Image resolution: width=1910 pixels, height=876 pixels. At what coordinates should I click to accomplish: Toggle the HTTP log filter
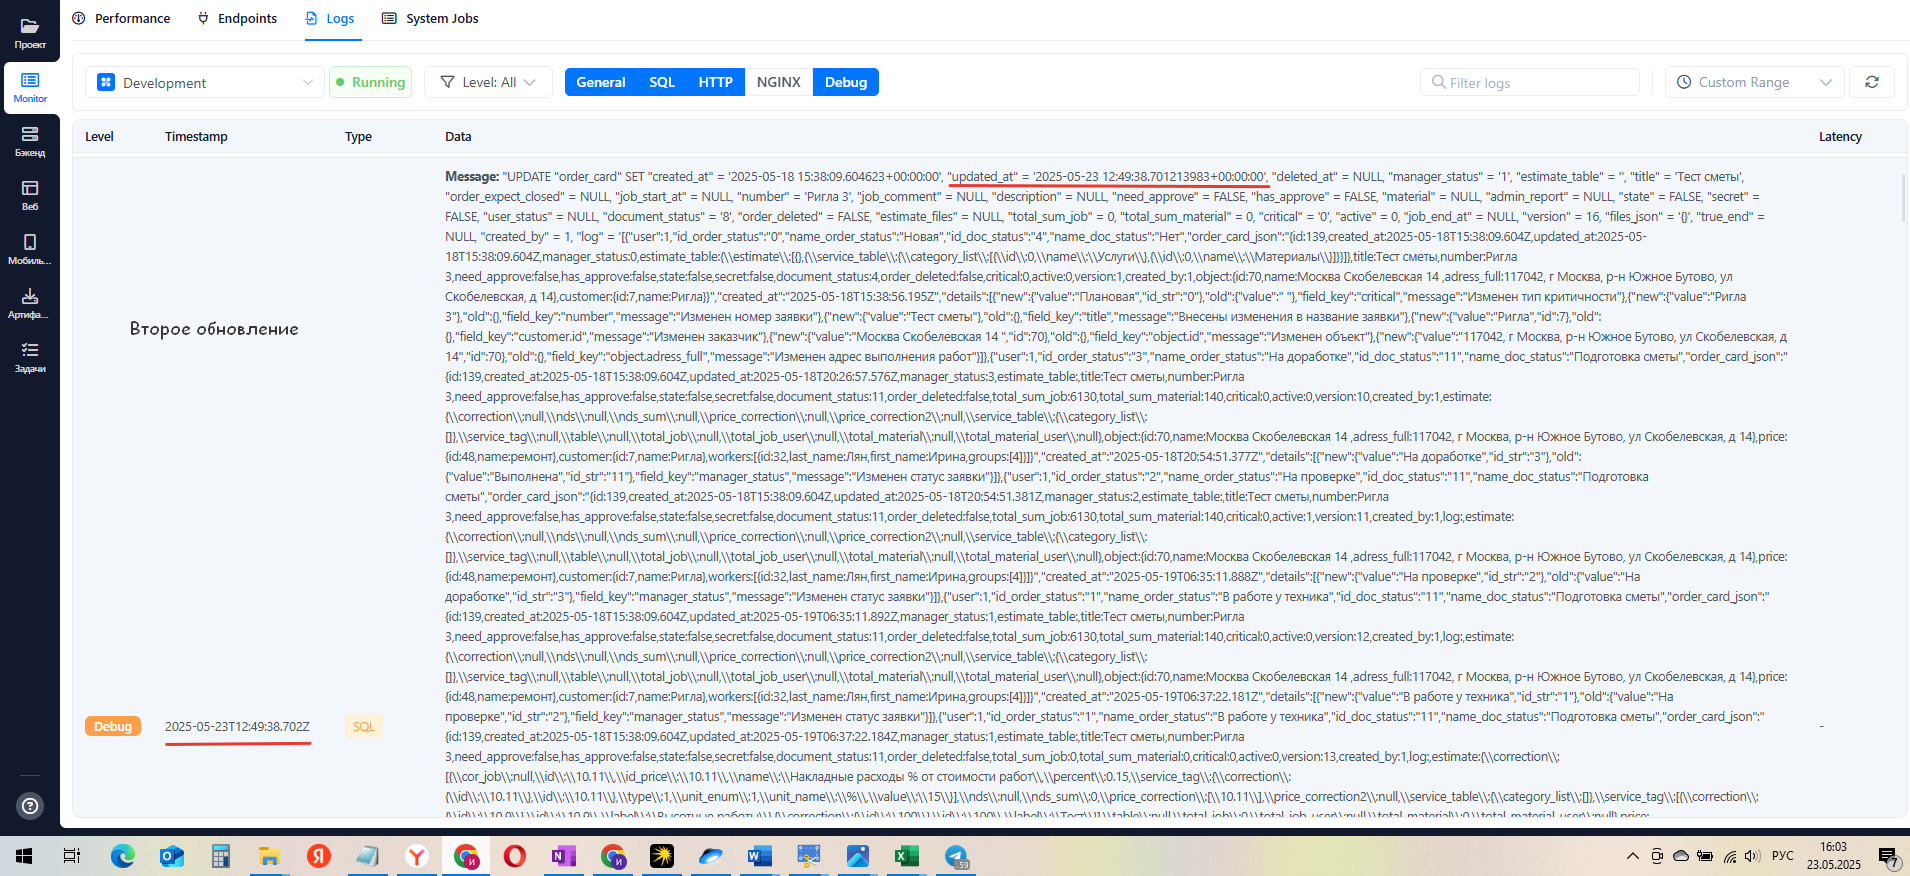coord(716,82)
